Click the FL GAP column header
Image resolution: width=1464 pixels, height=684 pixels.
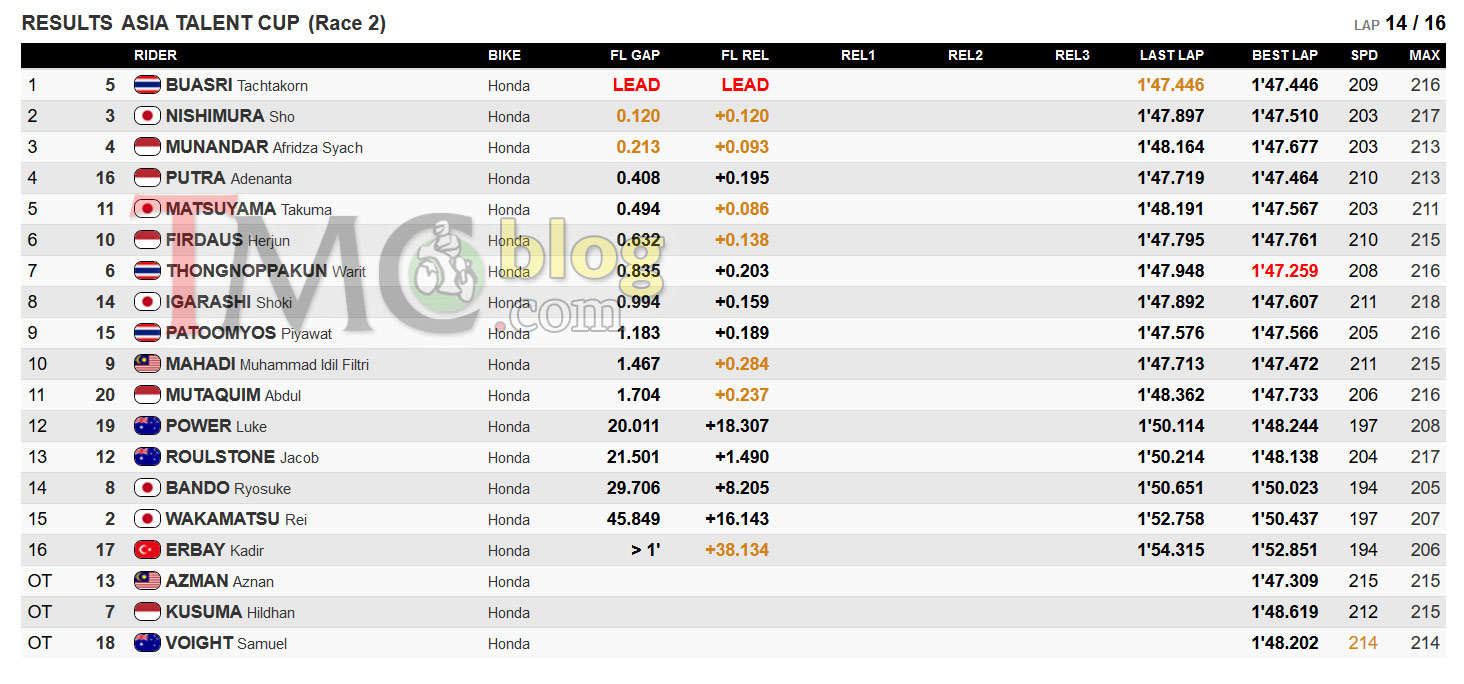635,55
